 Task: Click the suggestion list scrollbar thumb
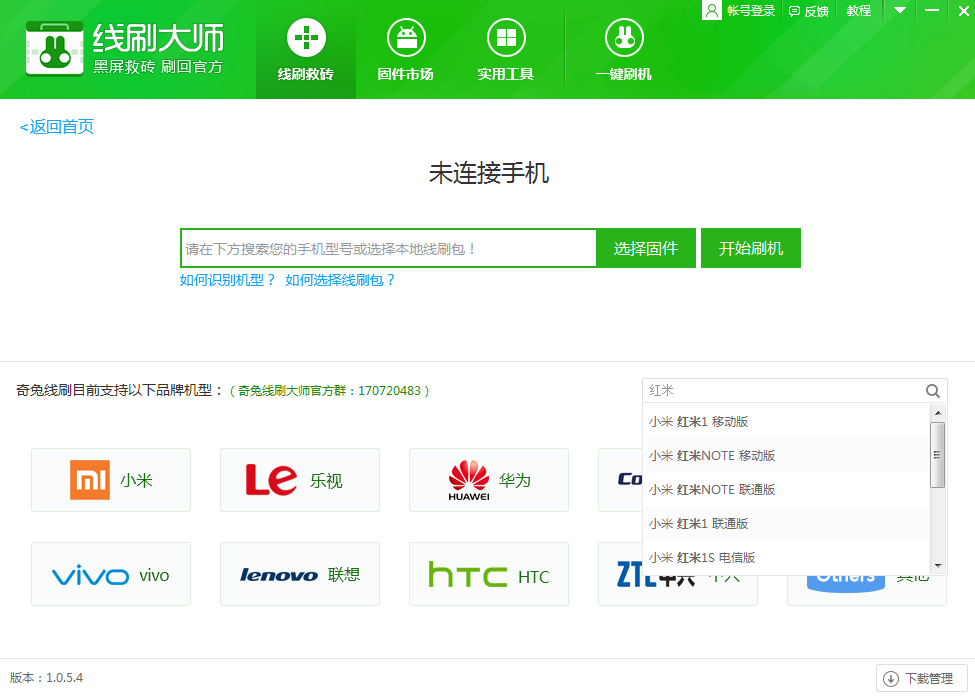coord(938,455)
